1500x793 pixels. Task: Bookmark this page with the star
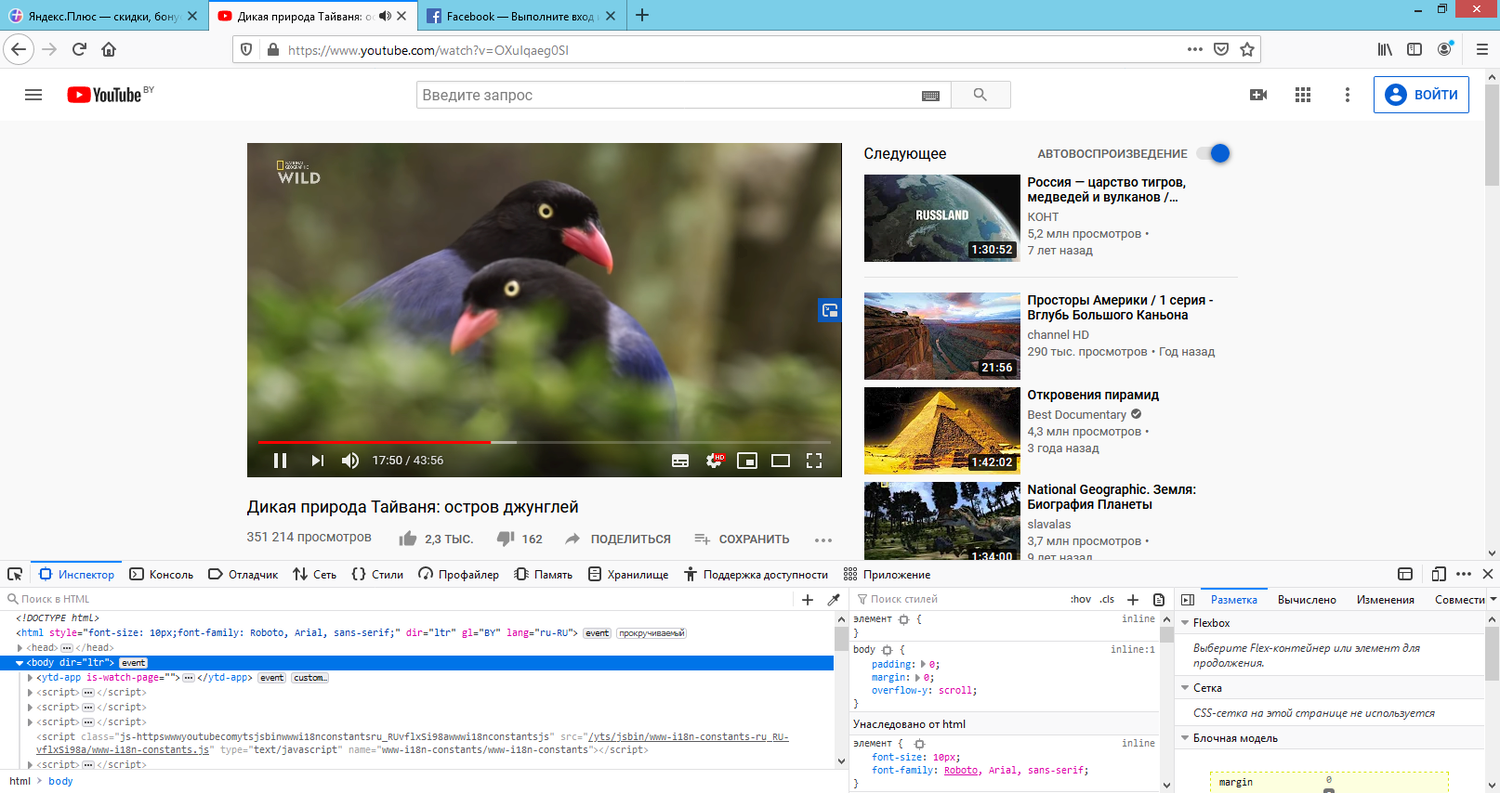[1247, 49]
